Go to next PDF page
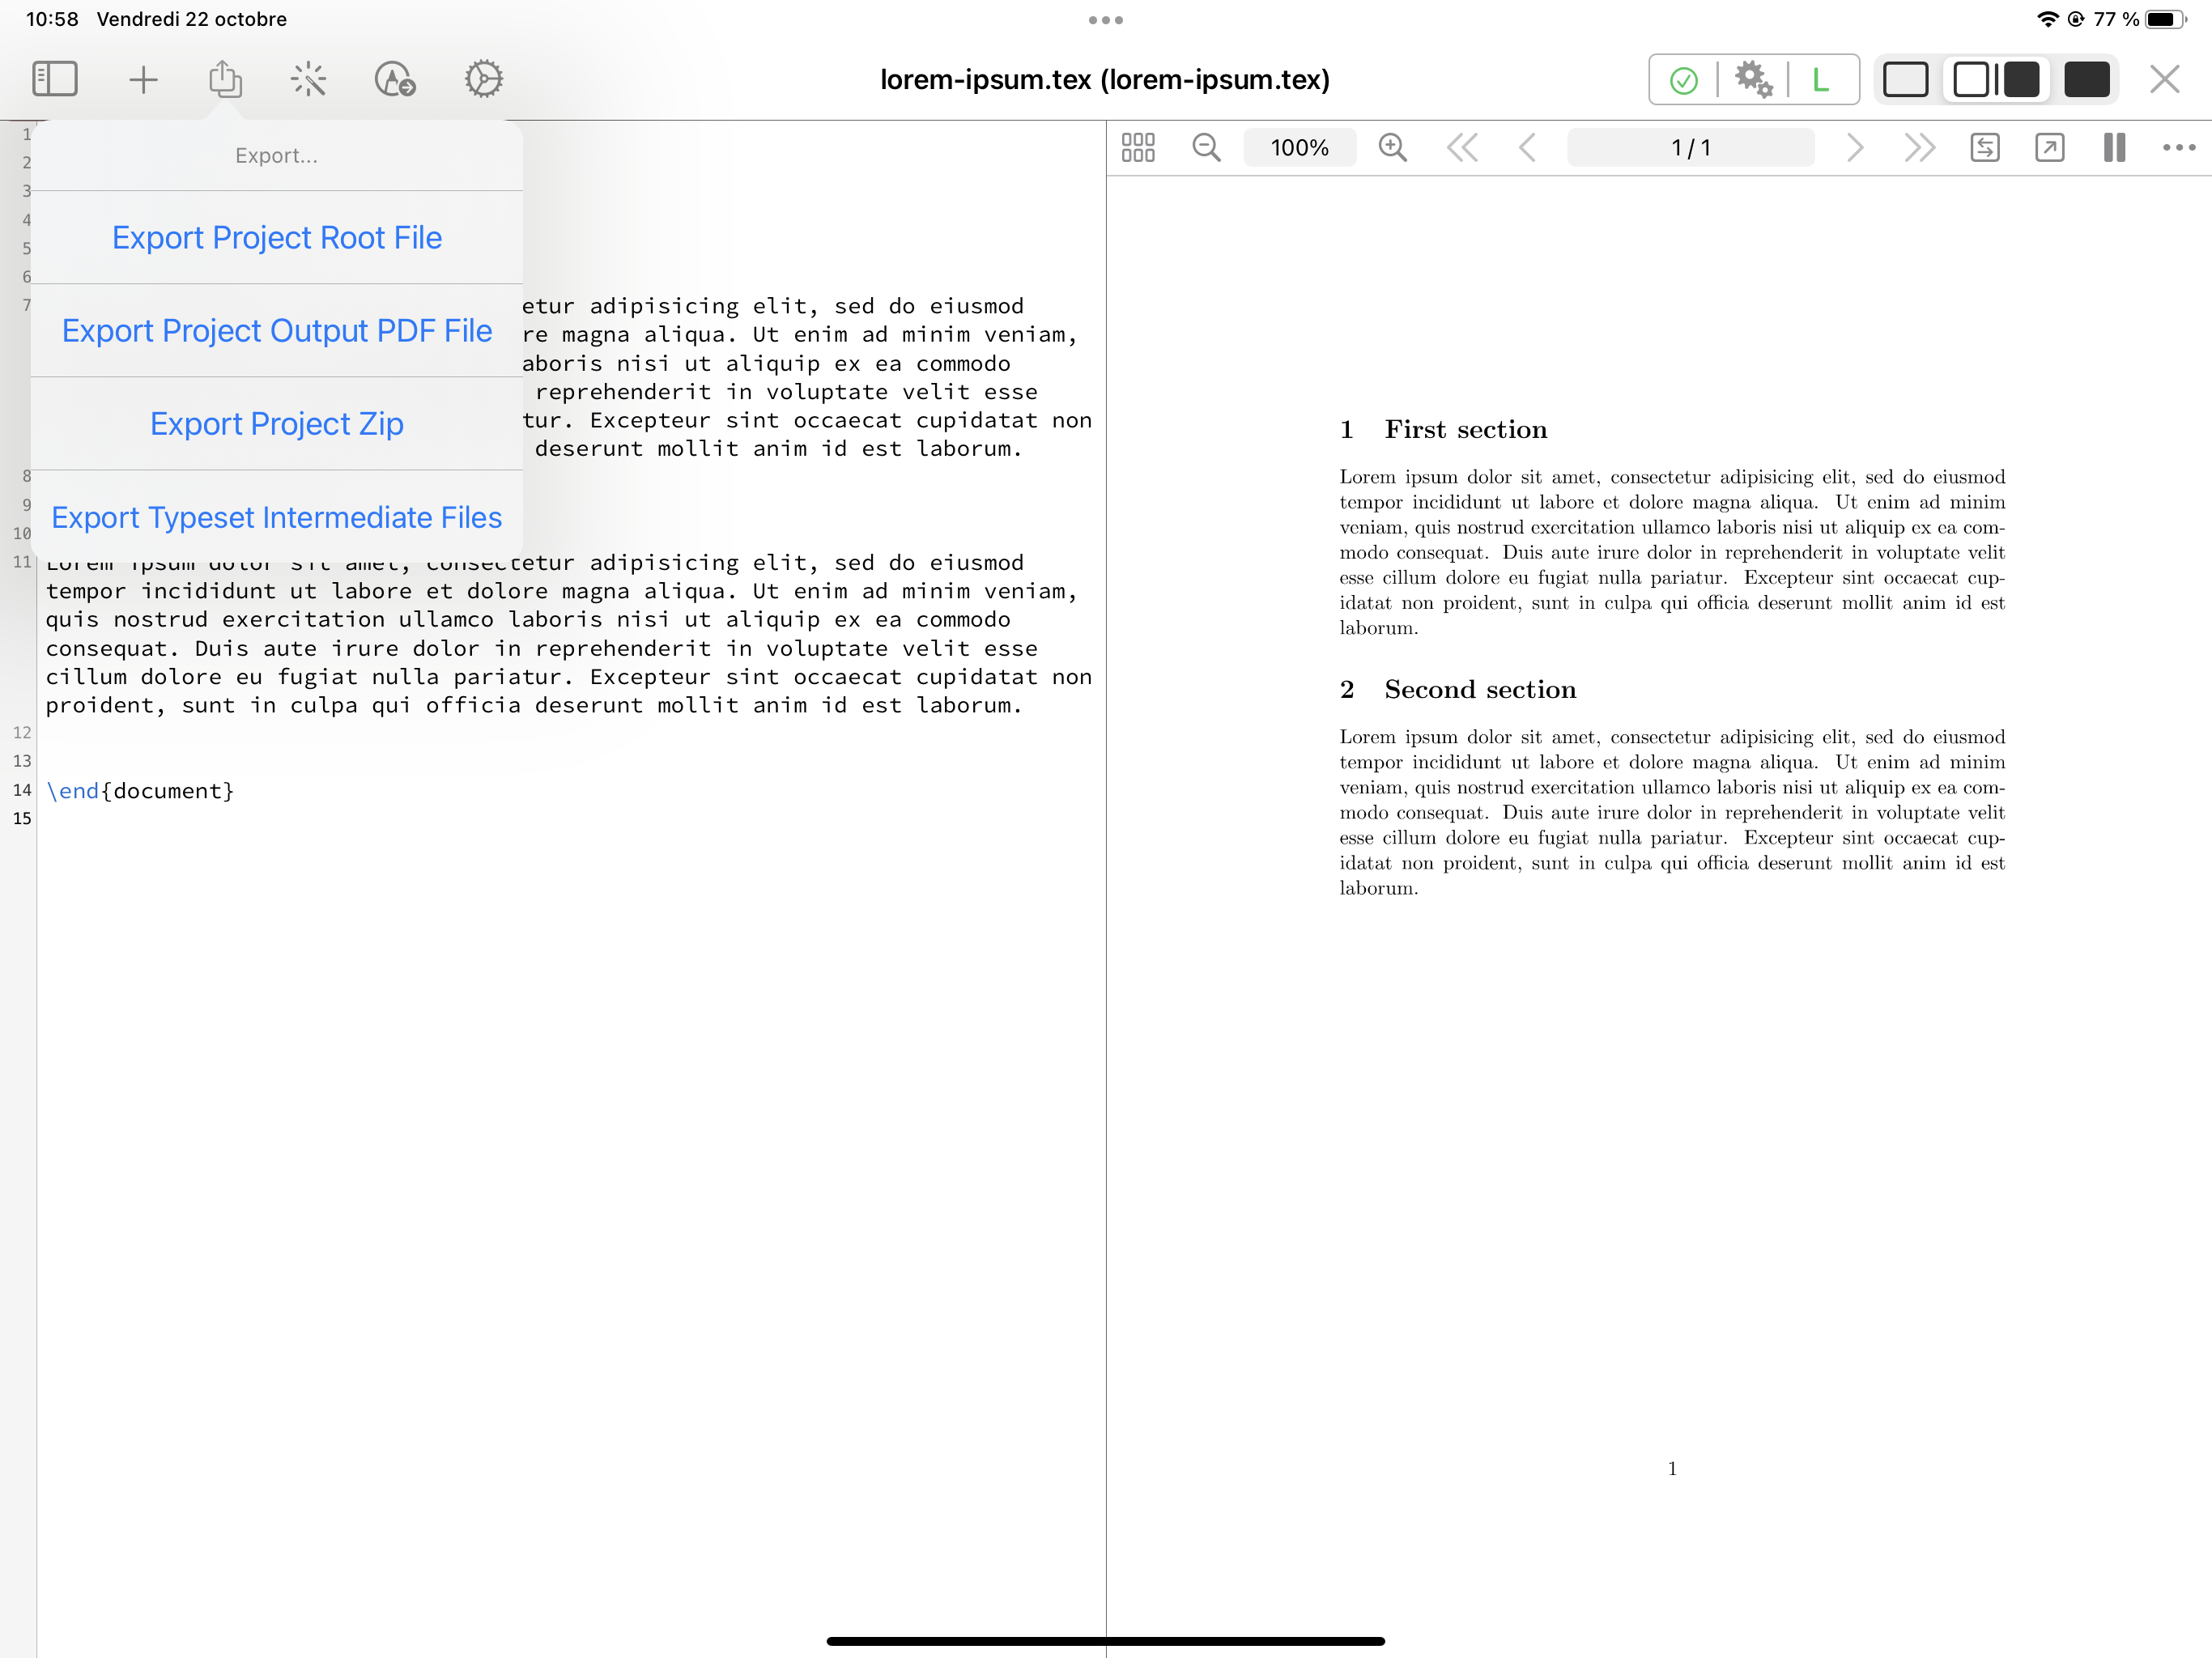This screenshot has width=2212, height=1658. coord(1855,148)
